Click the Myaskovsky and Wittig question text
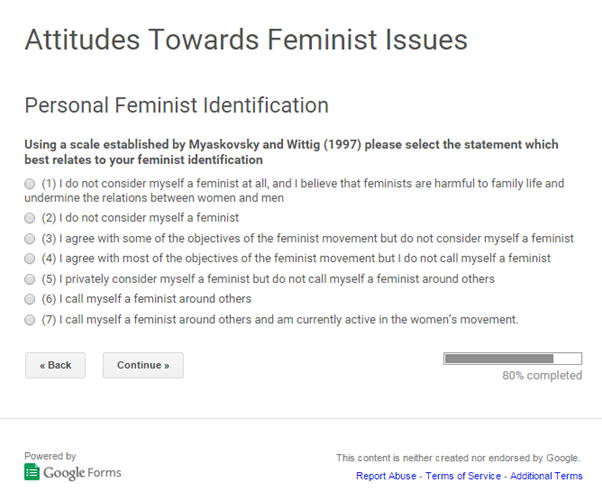This screenshot has width=602, height=501. pyautogui.click(x=291, y=152)
